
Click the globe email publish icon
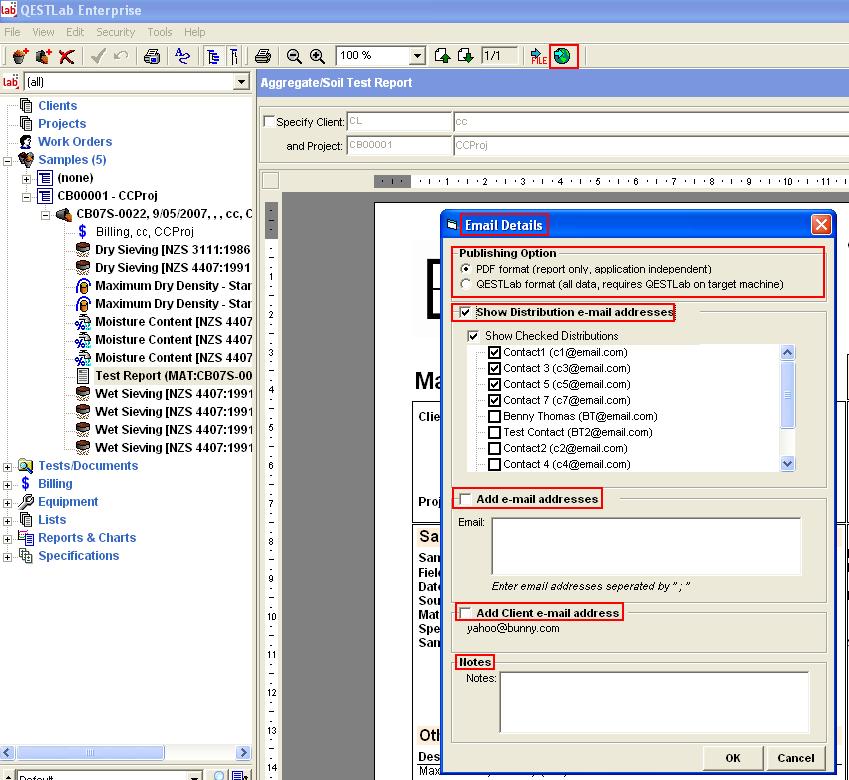(x=564, y=56)
